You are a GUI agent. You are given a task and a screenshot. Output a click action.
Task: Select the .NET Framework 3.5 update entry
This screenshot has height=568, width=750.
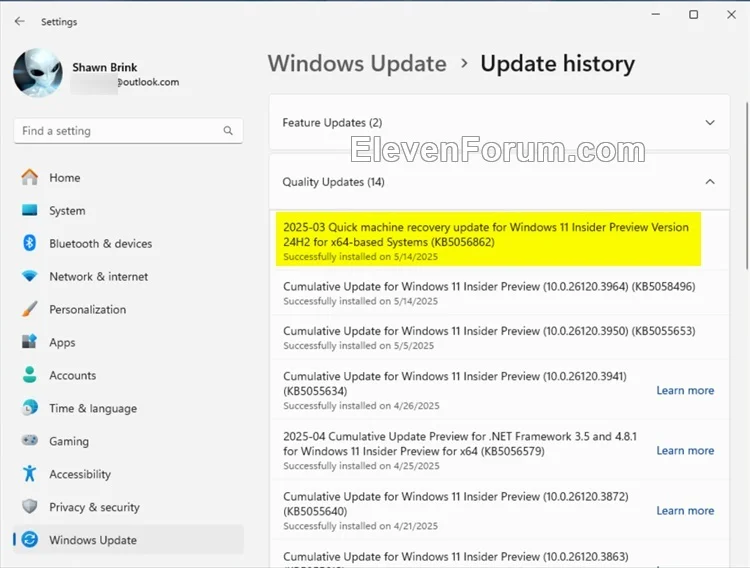coord(499,450)
